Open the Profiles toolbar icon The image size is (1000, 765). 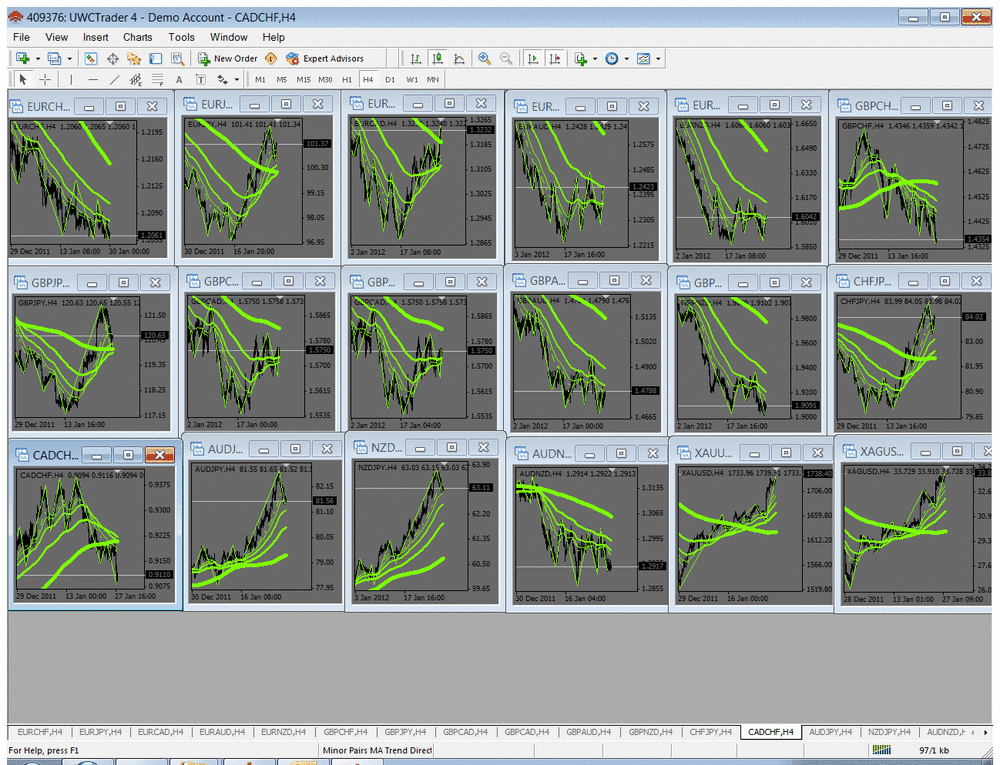coord(55,59)
